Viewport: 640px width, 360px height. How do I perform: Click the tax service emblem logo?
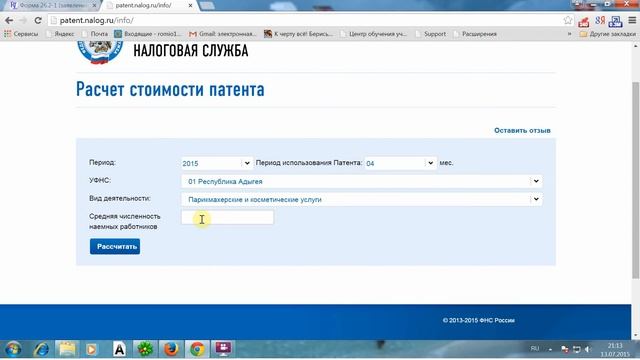click(100, 52)
